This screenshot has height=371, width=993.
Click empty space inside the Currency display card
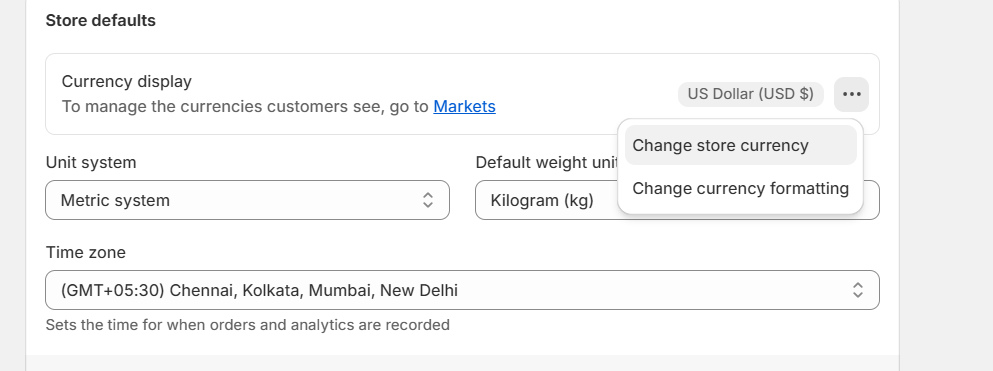[x=583, y=94]
